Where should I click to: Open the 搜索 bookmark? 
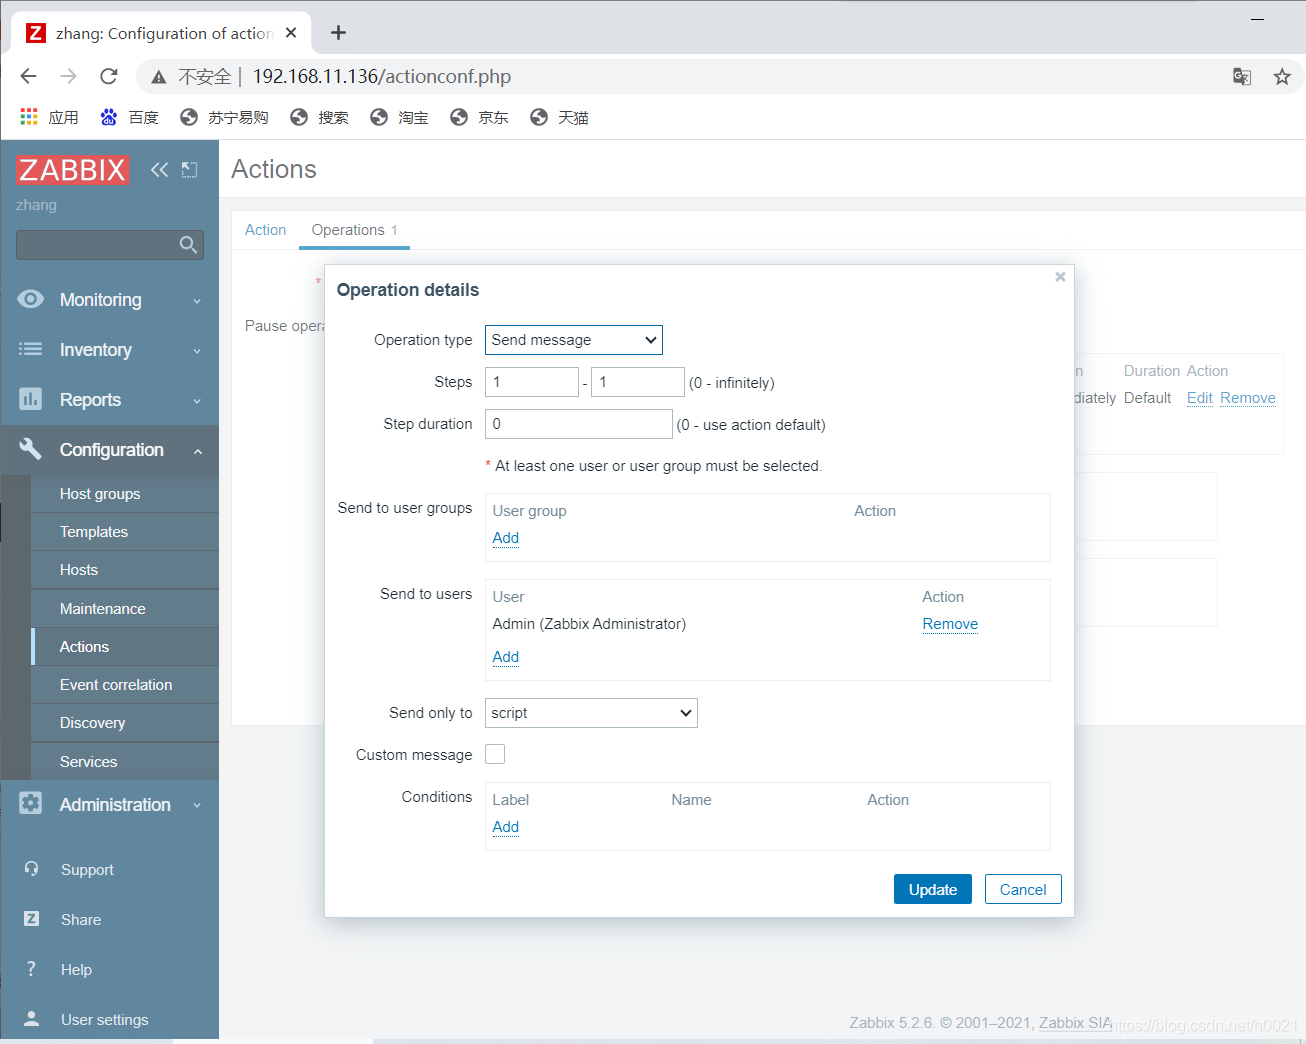click(319, 117)
